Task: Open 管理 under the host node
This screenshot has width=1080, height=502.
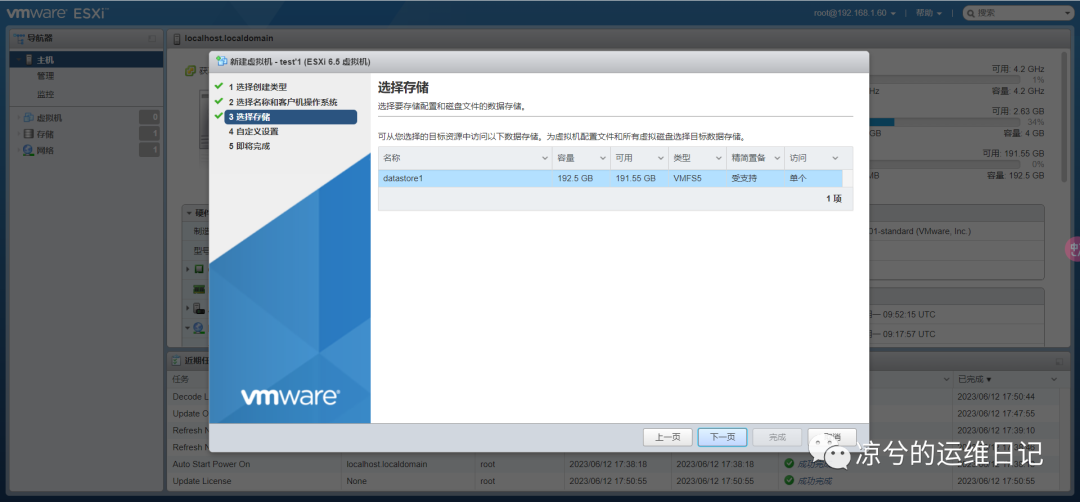Action: [x=45, y=76]
